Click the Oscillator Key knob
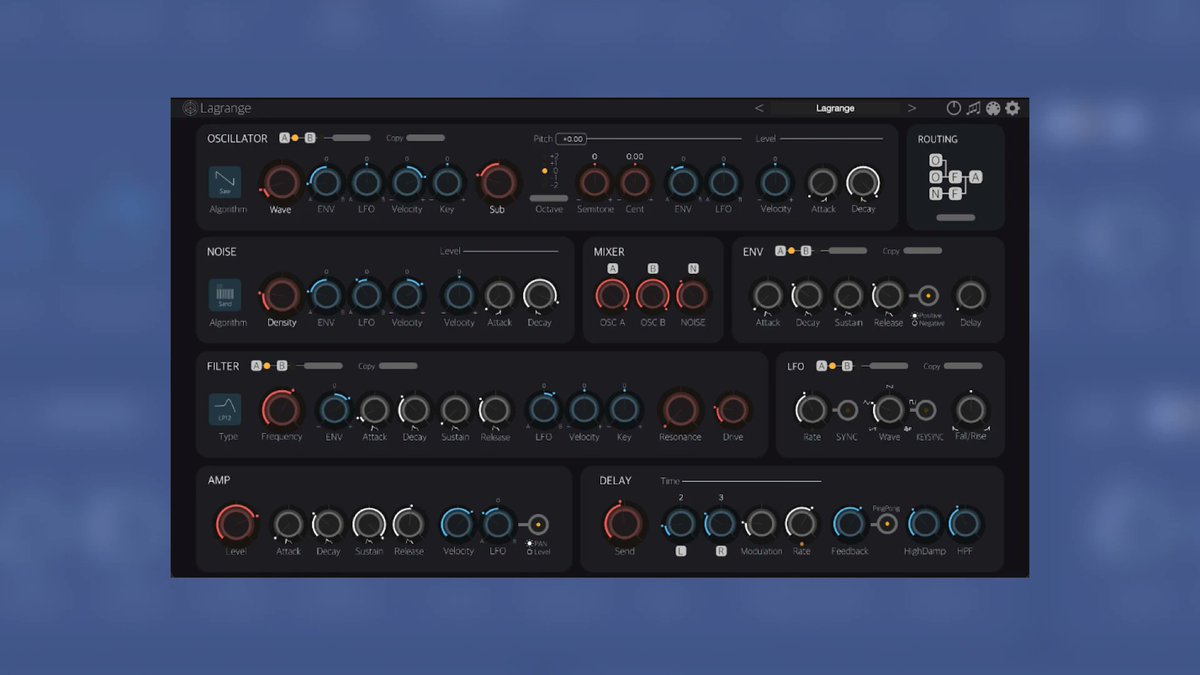This screenshot has width=1200, height=675. tap(447, 183)
